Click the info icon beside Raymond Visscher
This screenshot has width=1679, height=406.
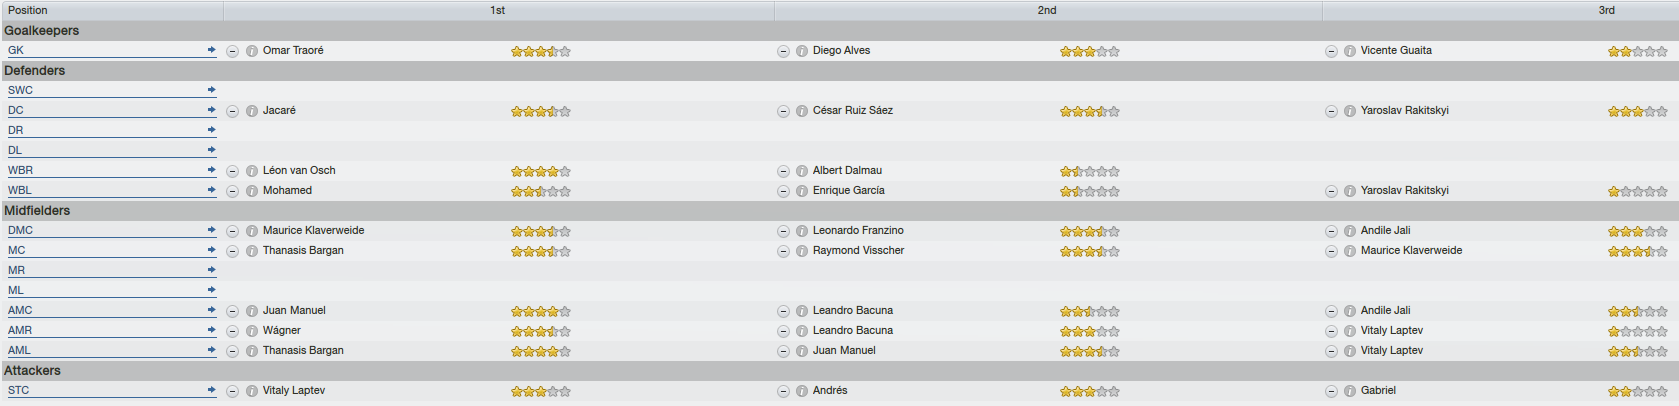click(802, 251)
